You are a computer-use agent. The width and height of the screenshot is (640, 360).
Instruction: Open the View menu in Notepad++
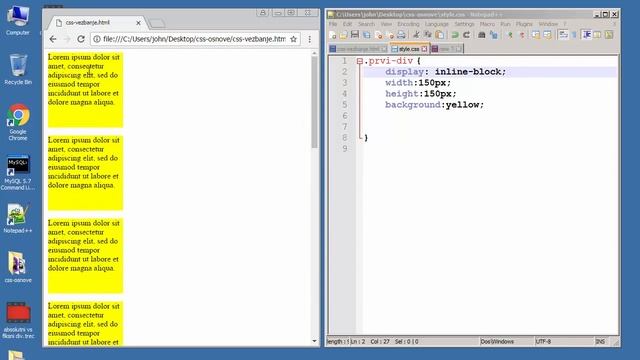pyautogui.click(x=386, y=24)
